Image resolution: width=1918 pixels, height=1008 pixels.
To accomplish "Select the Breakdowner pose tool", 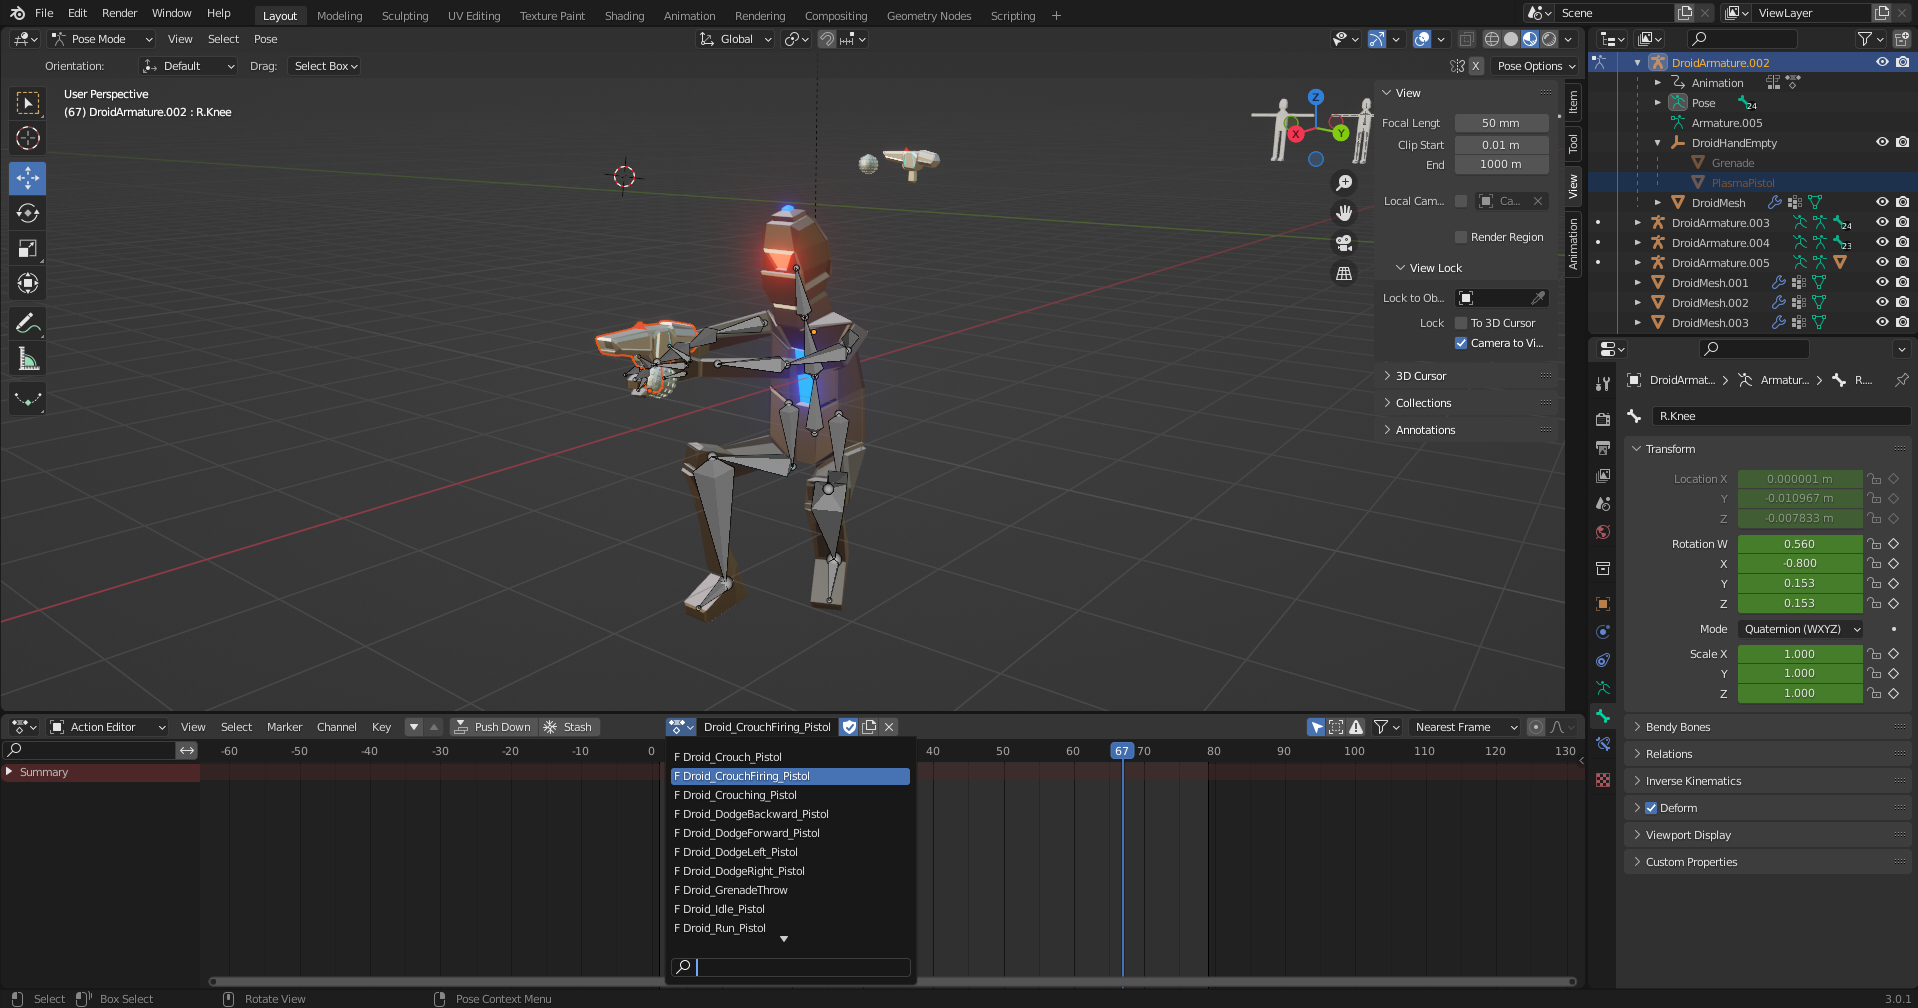I will click(28, 399).
